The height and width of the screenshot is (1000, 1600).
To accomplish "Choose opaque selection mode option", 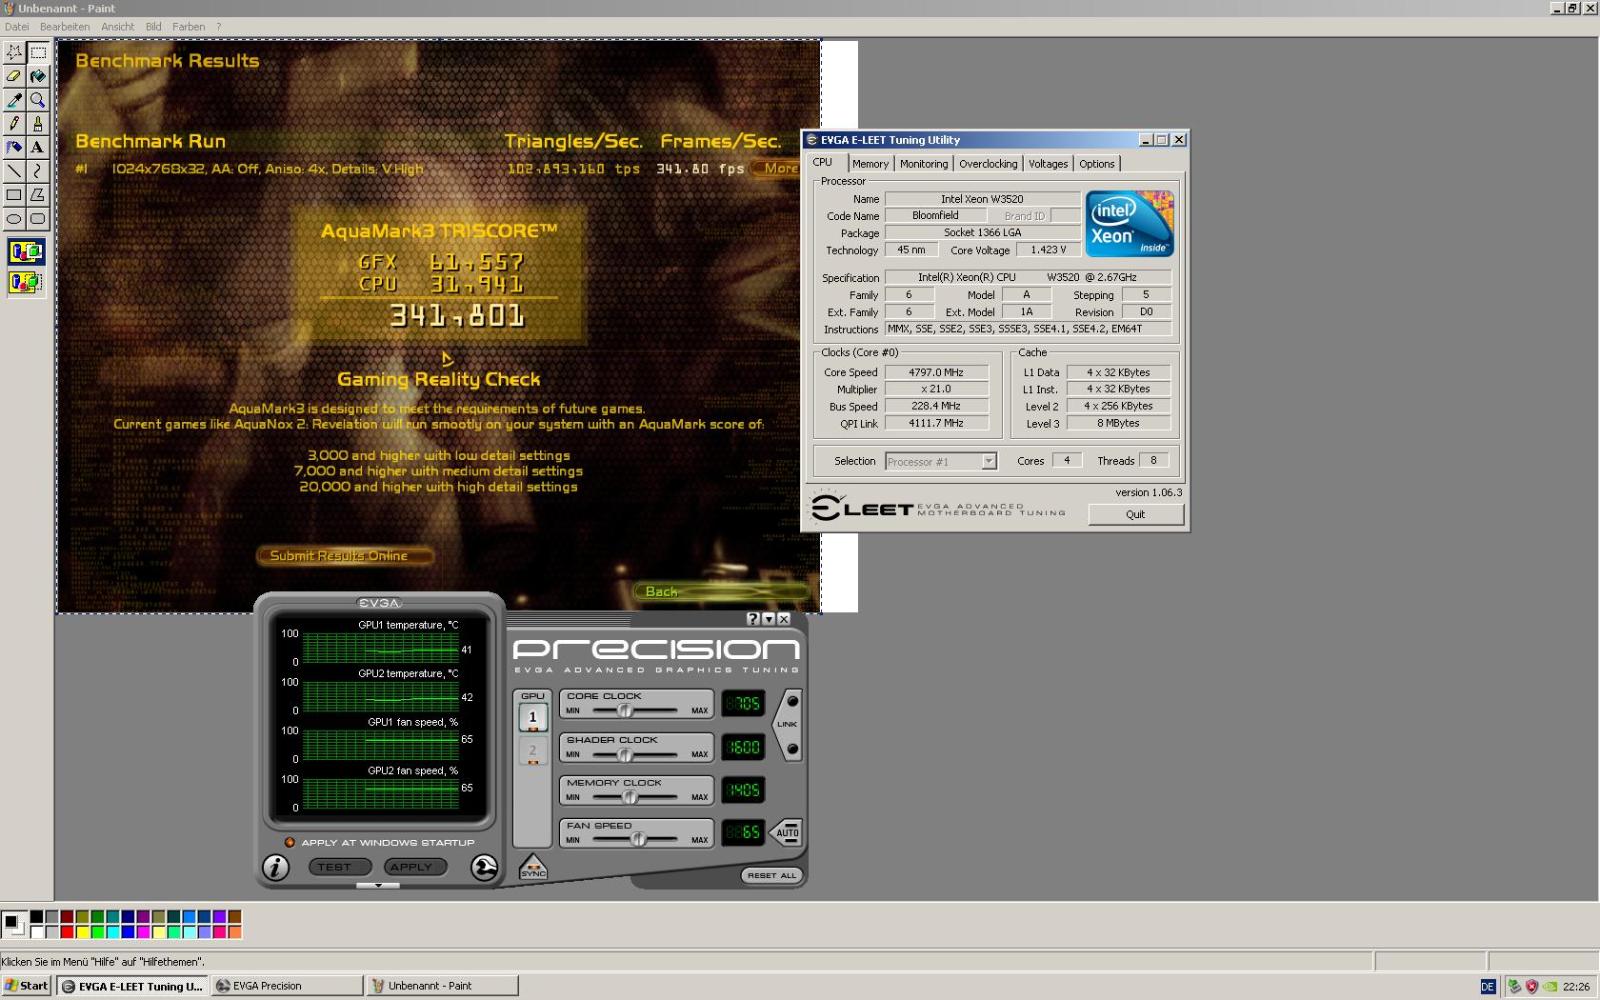I will coord(26,252).
